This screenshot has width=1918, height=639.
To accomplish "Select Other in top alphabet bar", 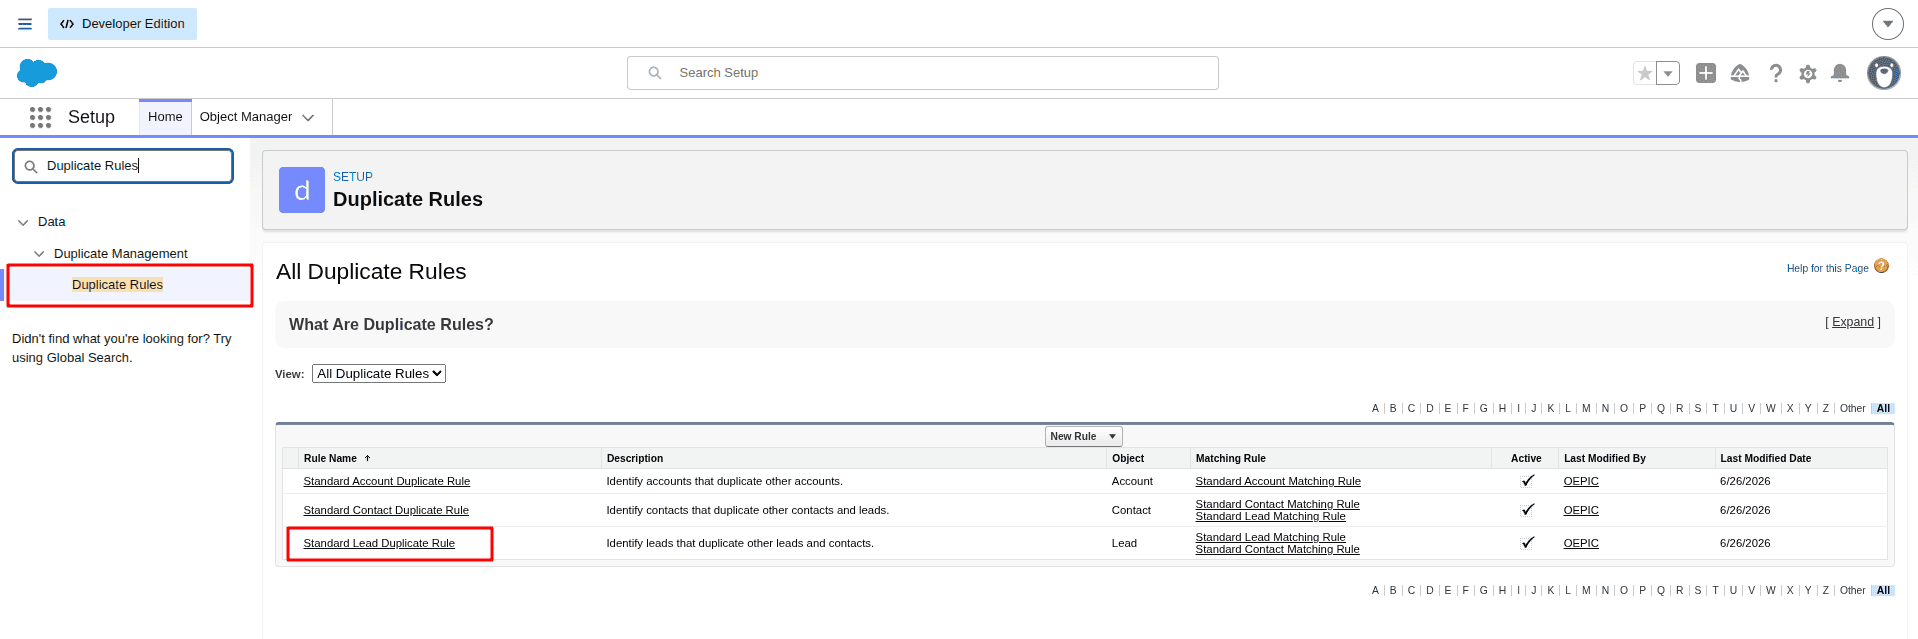I will coord(1852,409).
